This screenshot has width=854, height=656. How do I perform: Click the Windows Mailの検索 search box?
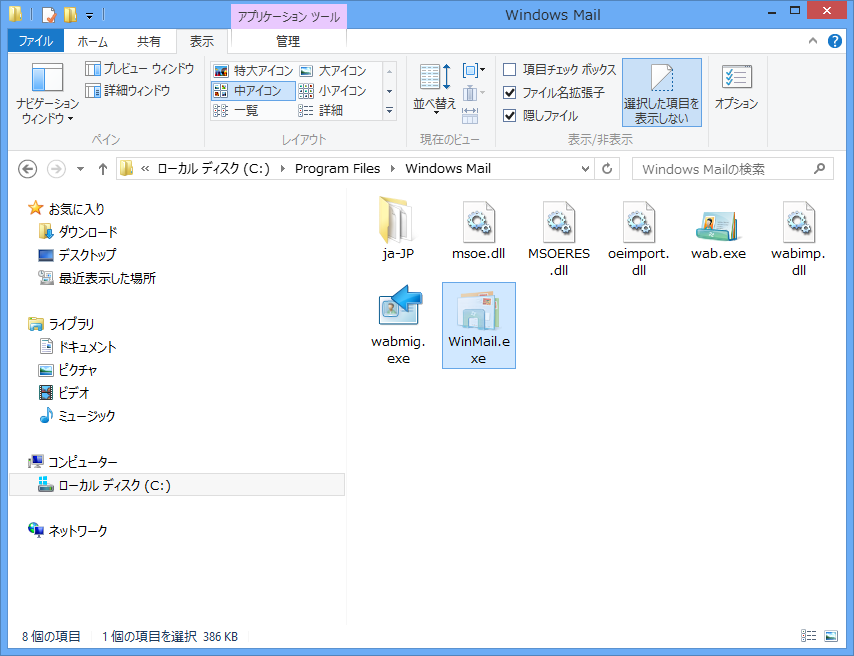(732, 169)
